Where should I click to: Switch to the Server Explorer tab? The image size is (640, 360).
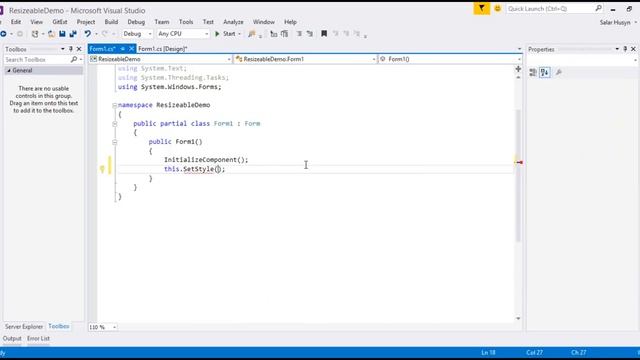[x=24, y=327]
